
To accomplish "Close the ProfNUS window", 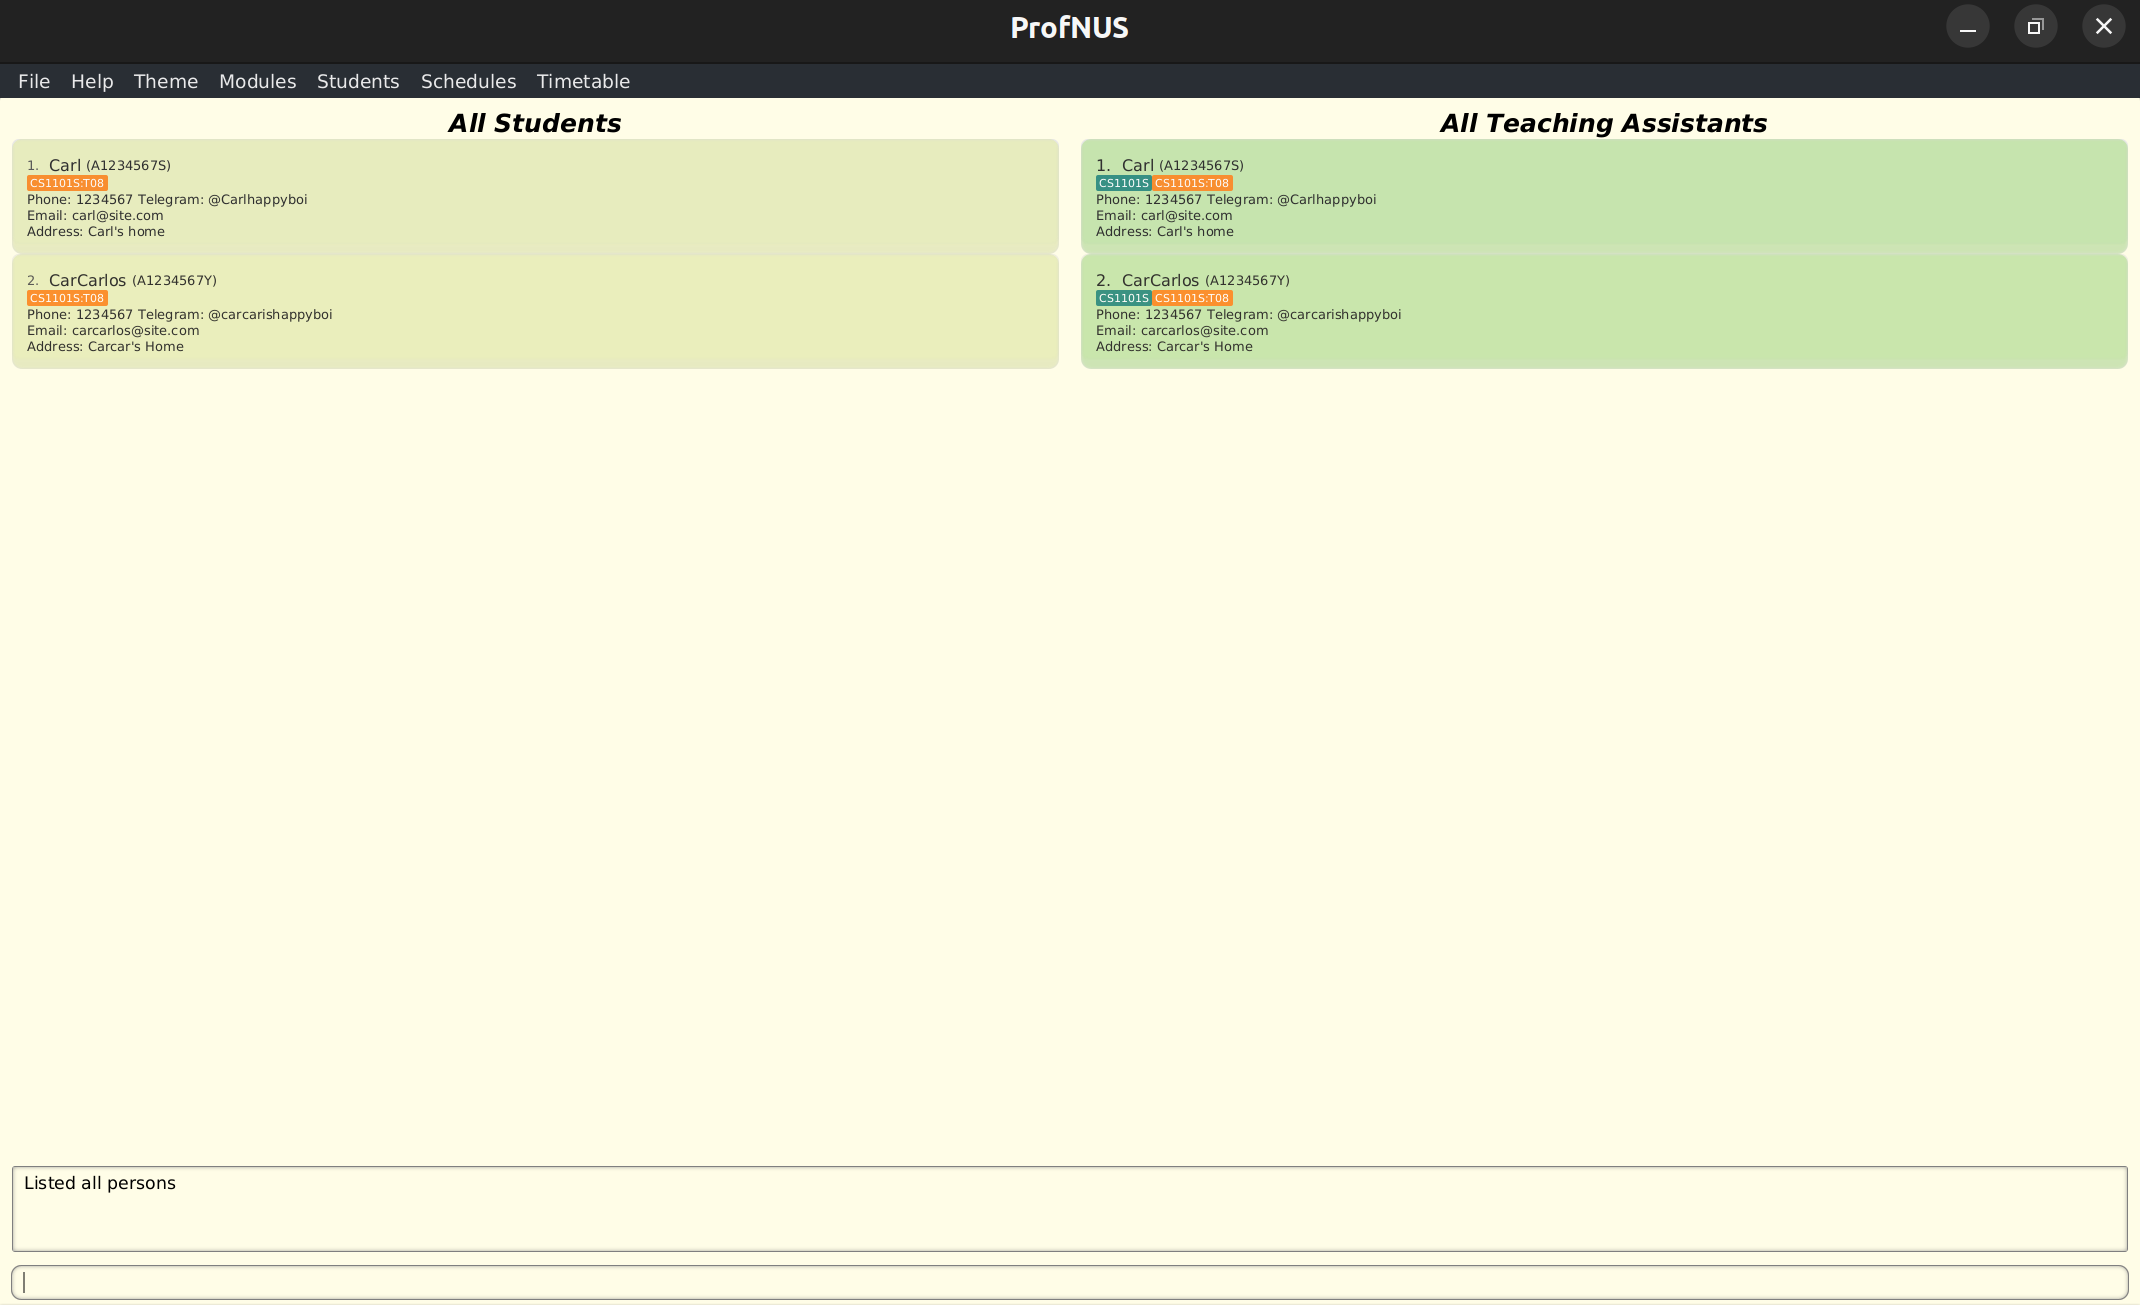I will pyautogui.click(x=2103, y=27).
